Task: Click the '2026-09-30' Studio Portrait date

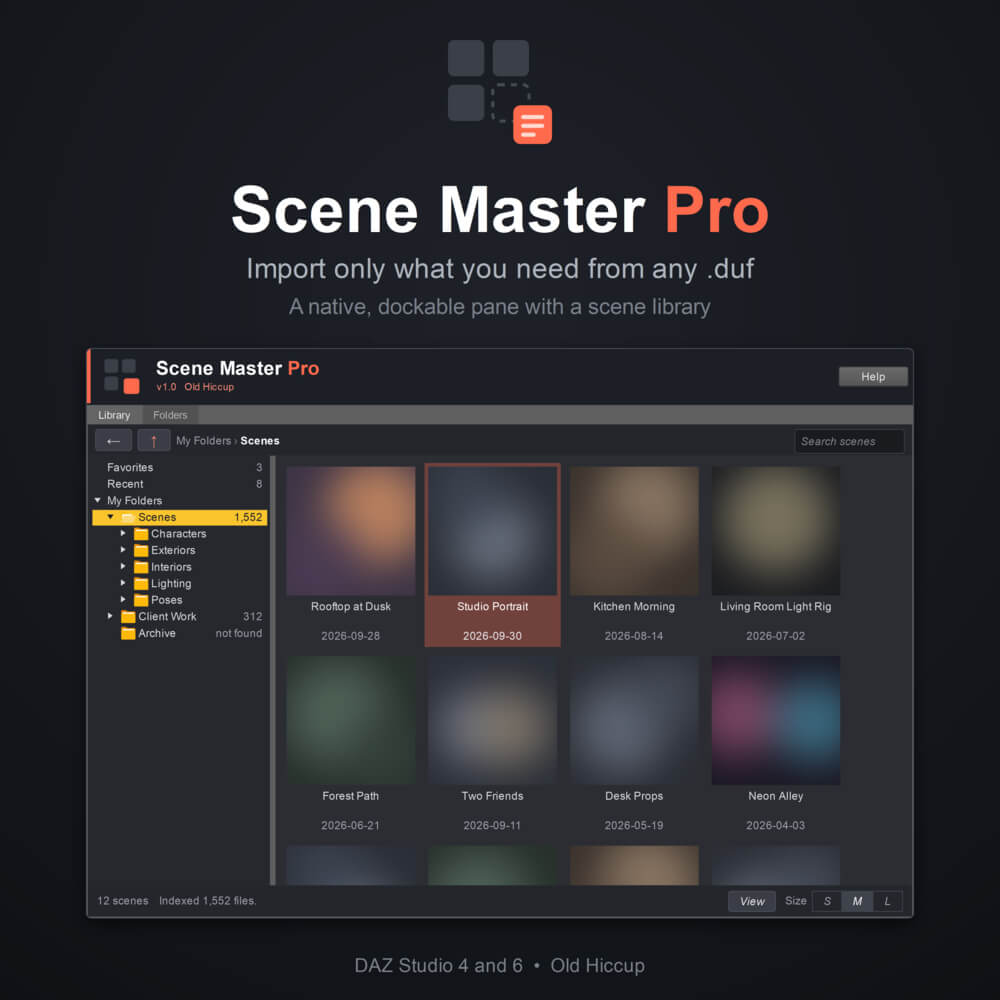Action: pyautogui.click(x=492, y=636)
